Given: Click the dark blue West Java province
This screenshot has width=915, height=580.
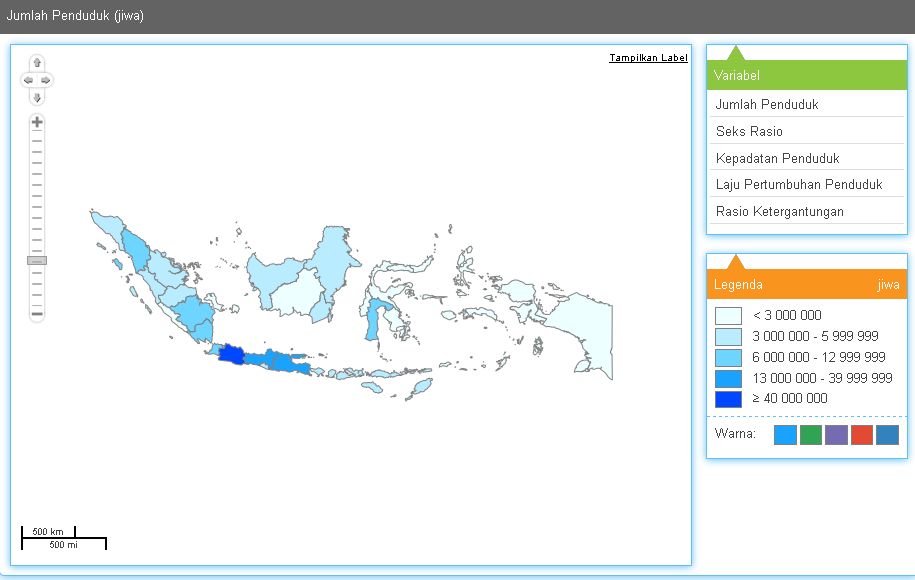Looking at the screenshot, I should [232, 354].
